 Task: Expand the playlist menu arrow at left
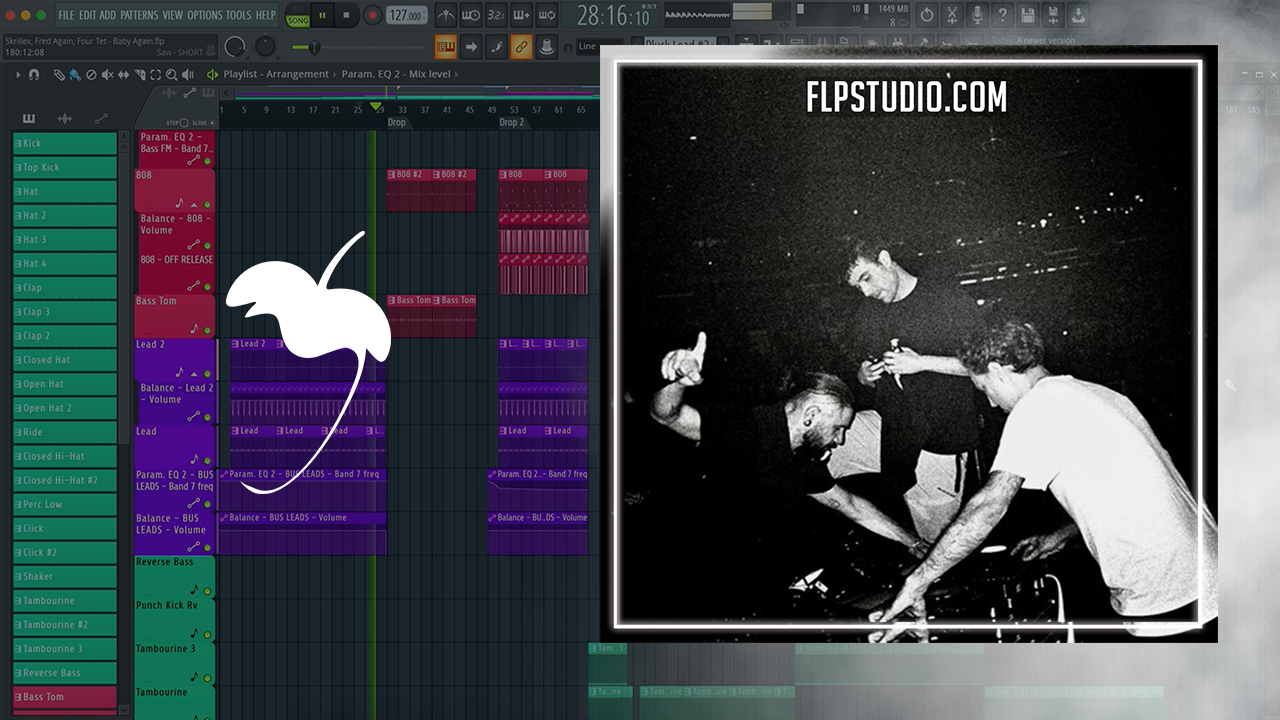pos(17,74)
